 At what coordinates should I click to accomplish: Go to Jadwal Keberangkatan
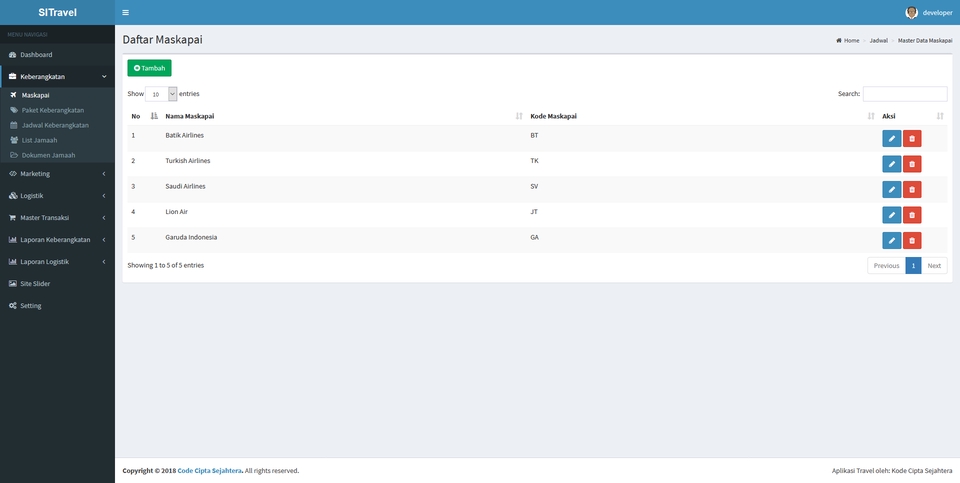[x=58, y=125]
